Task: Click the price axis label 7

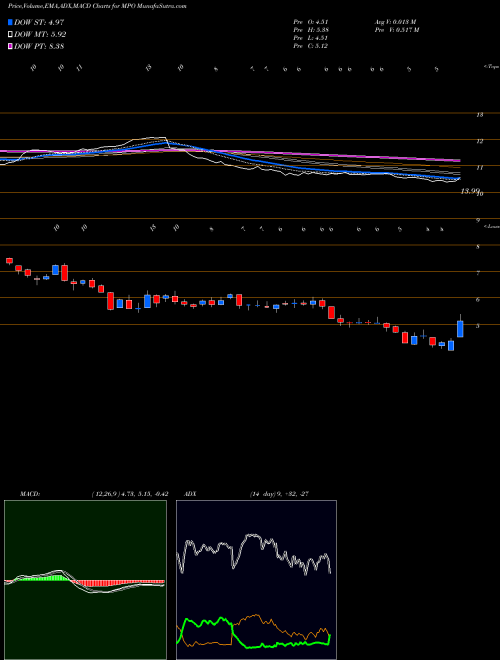Action: coord(478,273)
